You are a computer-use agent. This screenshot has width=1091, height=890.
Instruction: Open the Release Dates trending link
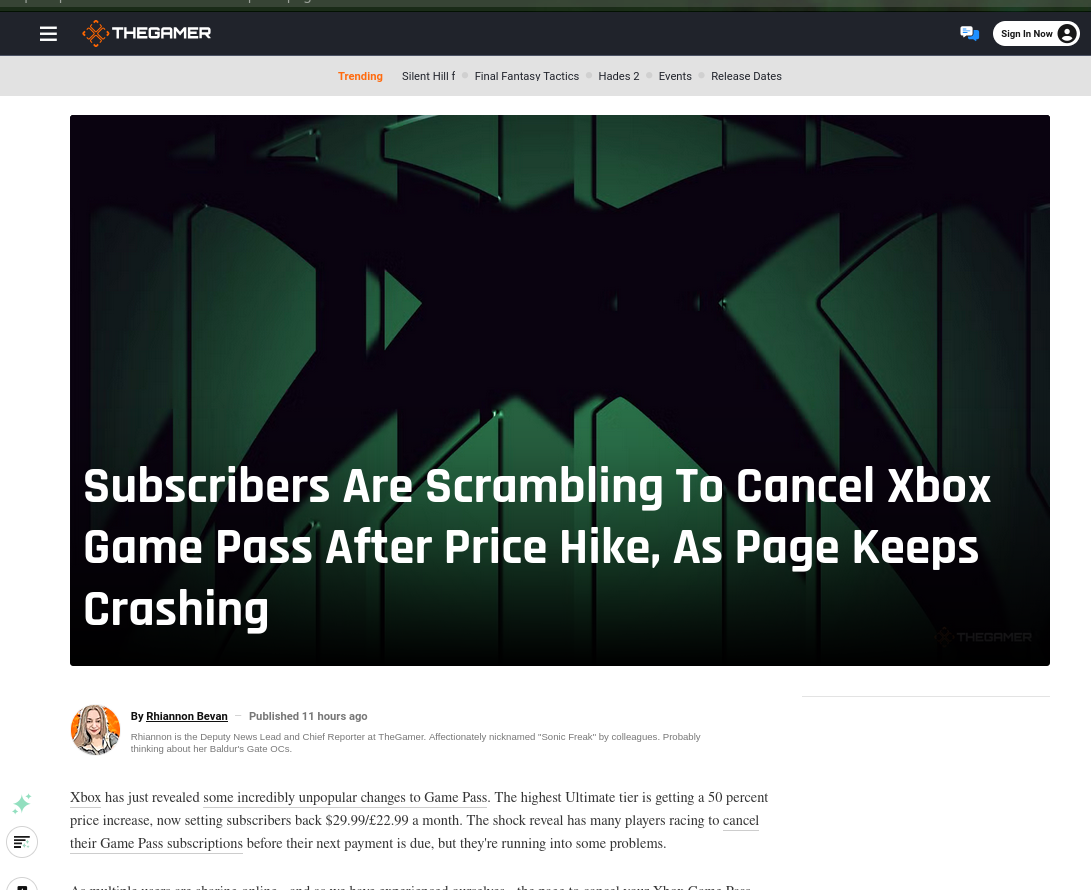click(746, 76)
